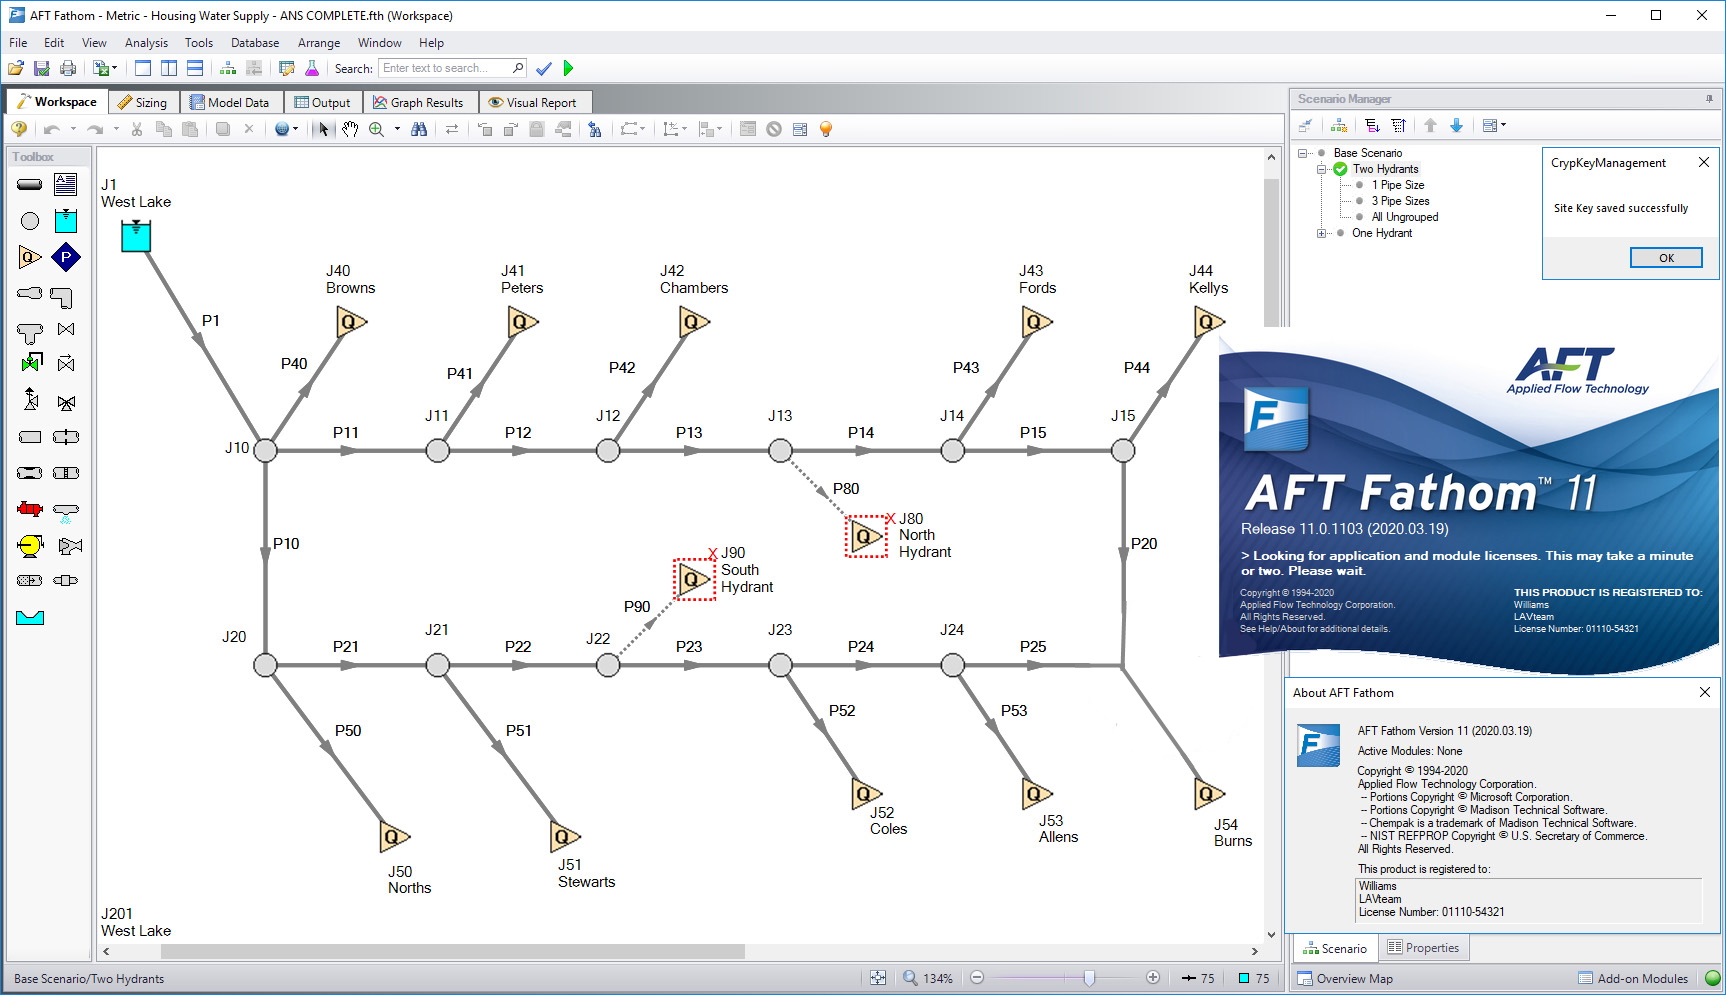
Task: Select the Spray Discharge tool in Toolbox
Action: click(66, 513)
